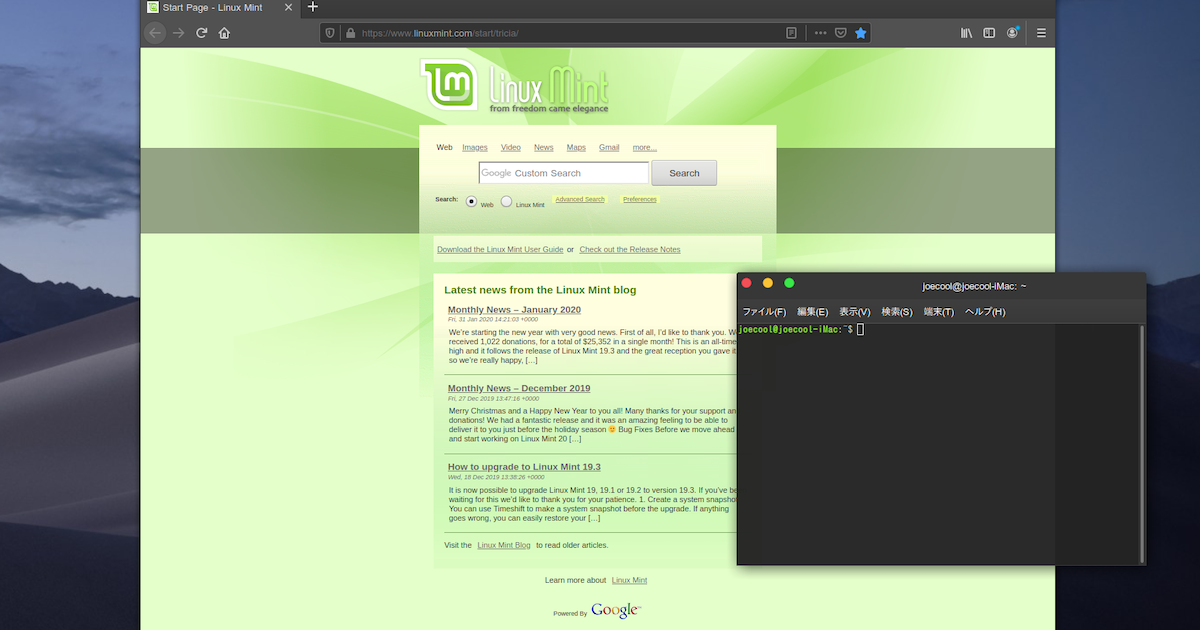
Task: Click the Search button
Action: (684, 173)
